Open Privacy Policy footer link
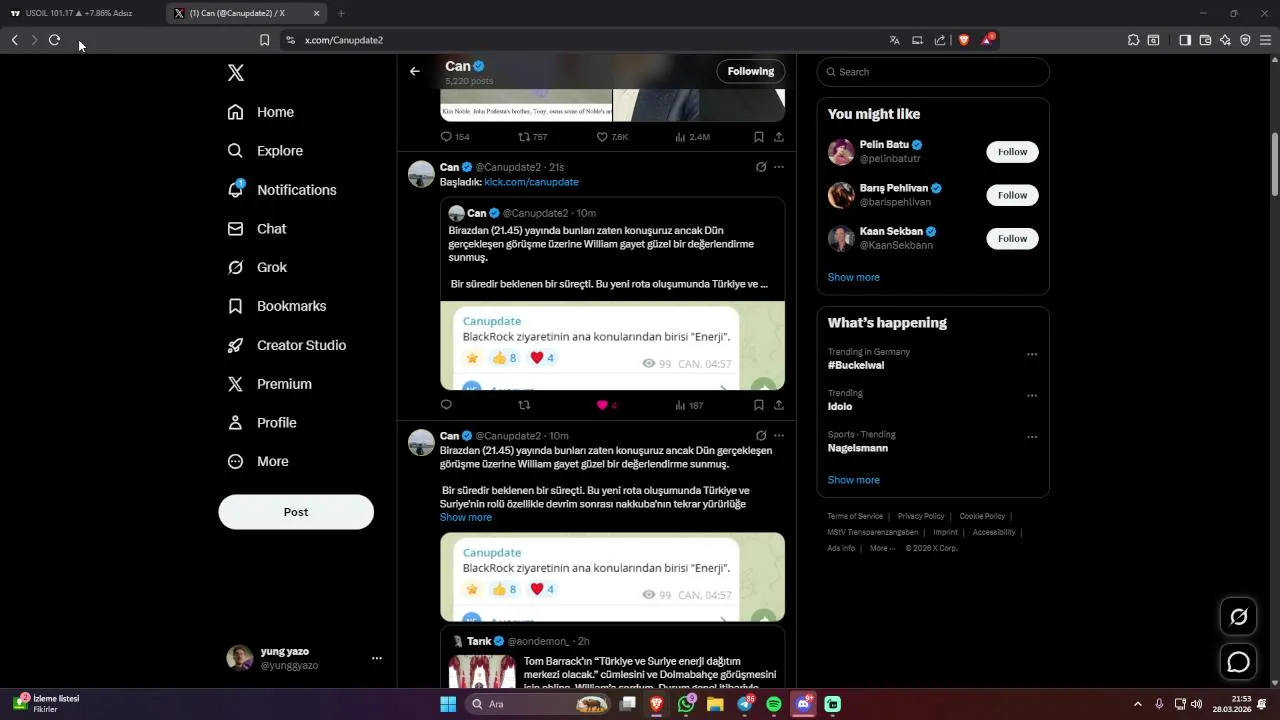 921,516
